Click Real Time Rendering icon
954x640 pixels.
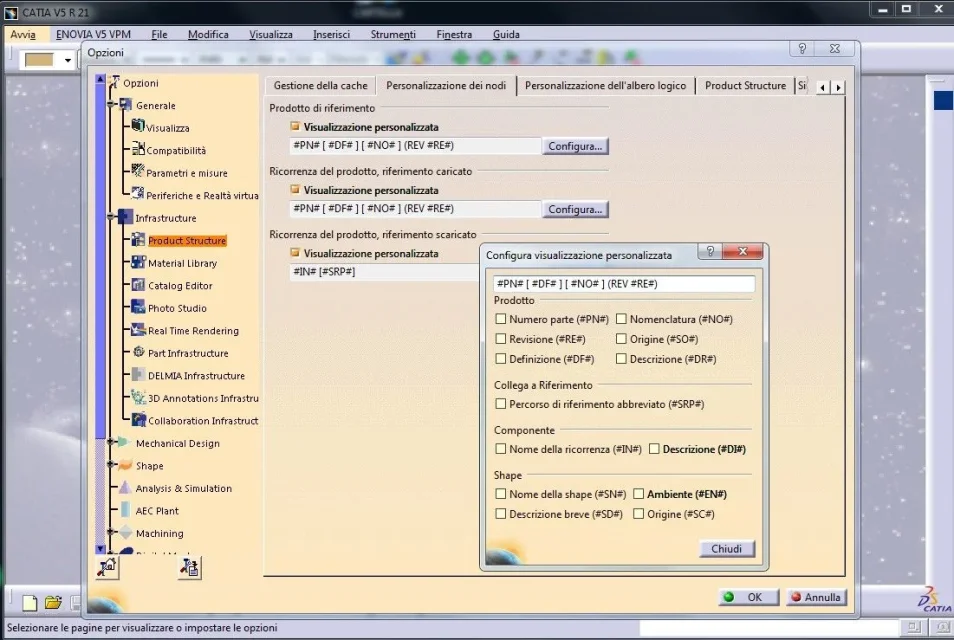point(139,330)
